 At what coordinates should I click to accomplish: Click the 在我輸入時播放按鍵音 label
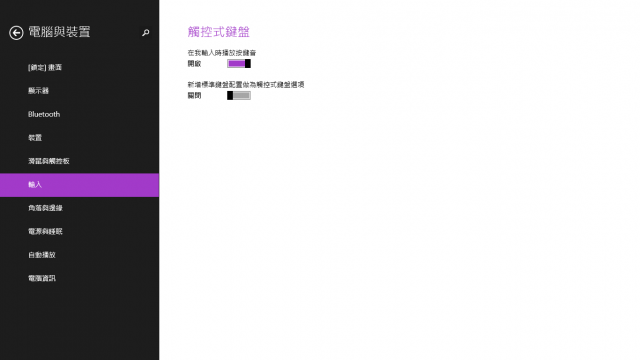coord(222,53)
